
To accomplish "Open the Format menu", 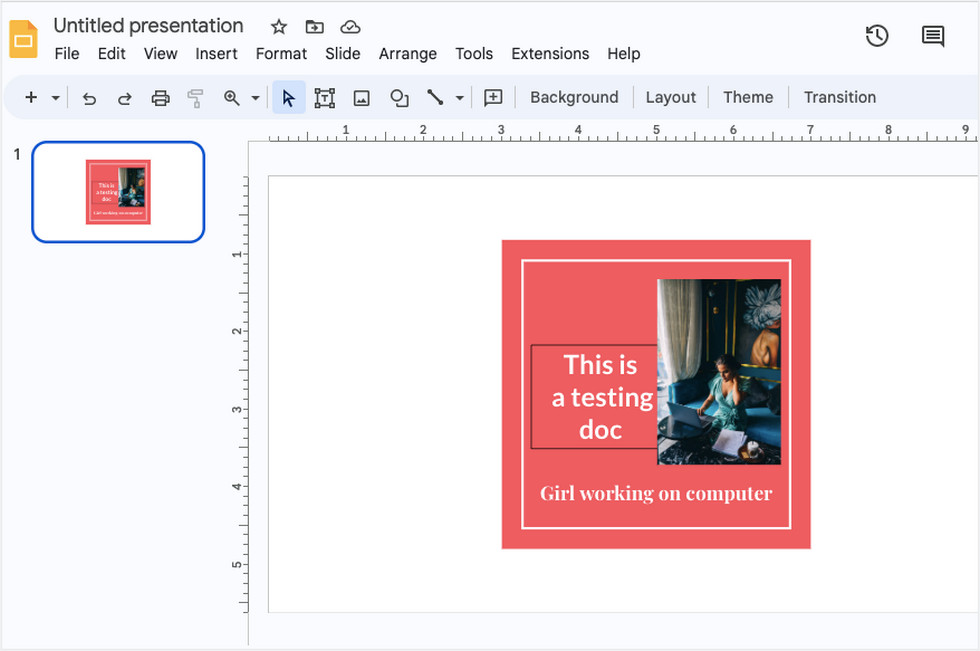I will (x=281, y=54).
